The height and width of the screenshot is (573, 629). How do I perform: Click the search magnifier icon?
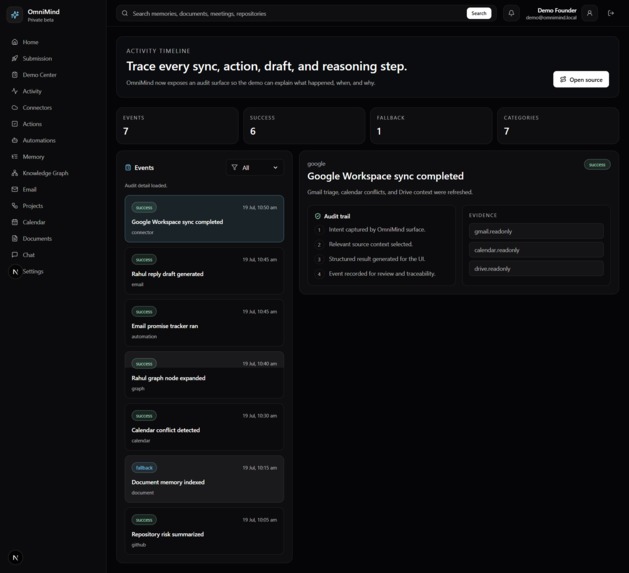pyautogui.click(x=125, y=13)
